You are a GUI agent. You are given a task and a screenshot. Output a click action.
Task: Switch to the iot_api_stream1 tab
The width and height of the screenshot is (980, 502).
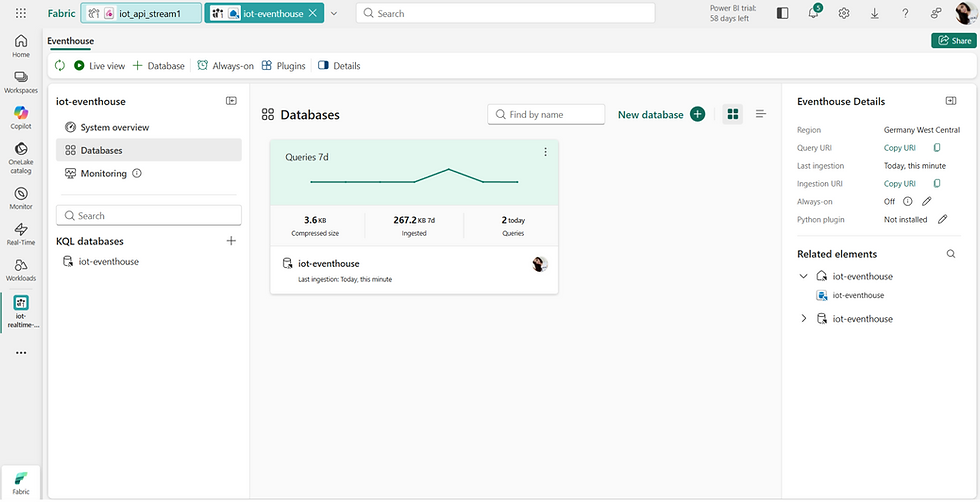pos(141,13)
